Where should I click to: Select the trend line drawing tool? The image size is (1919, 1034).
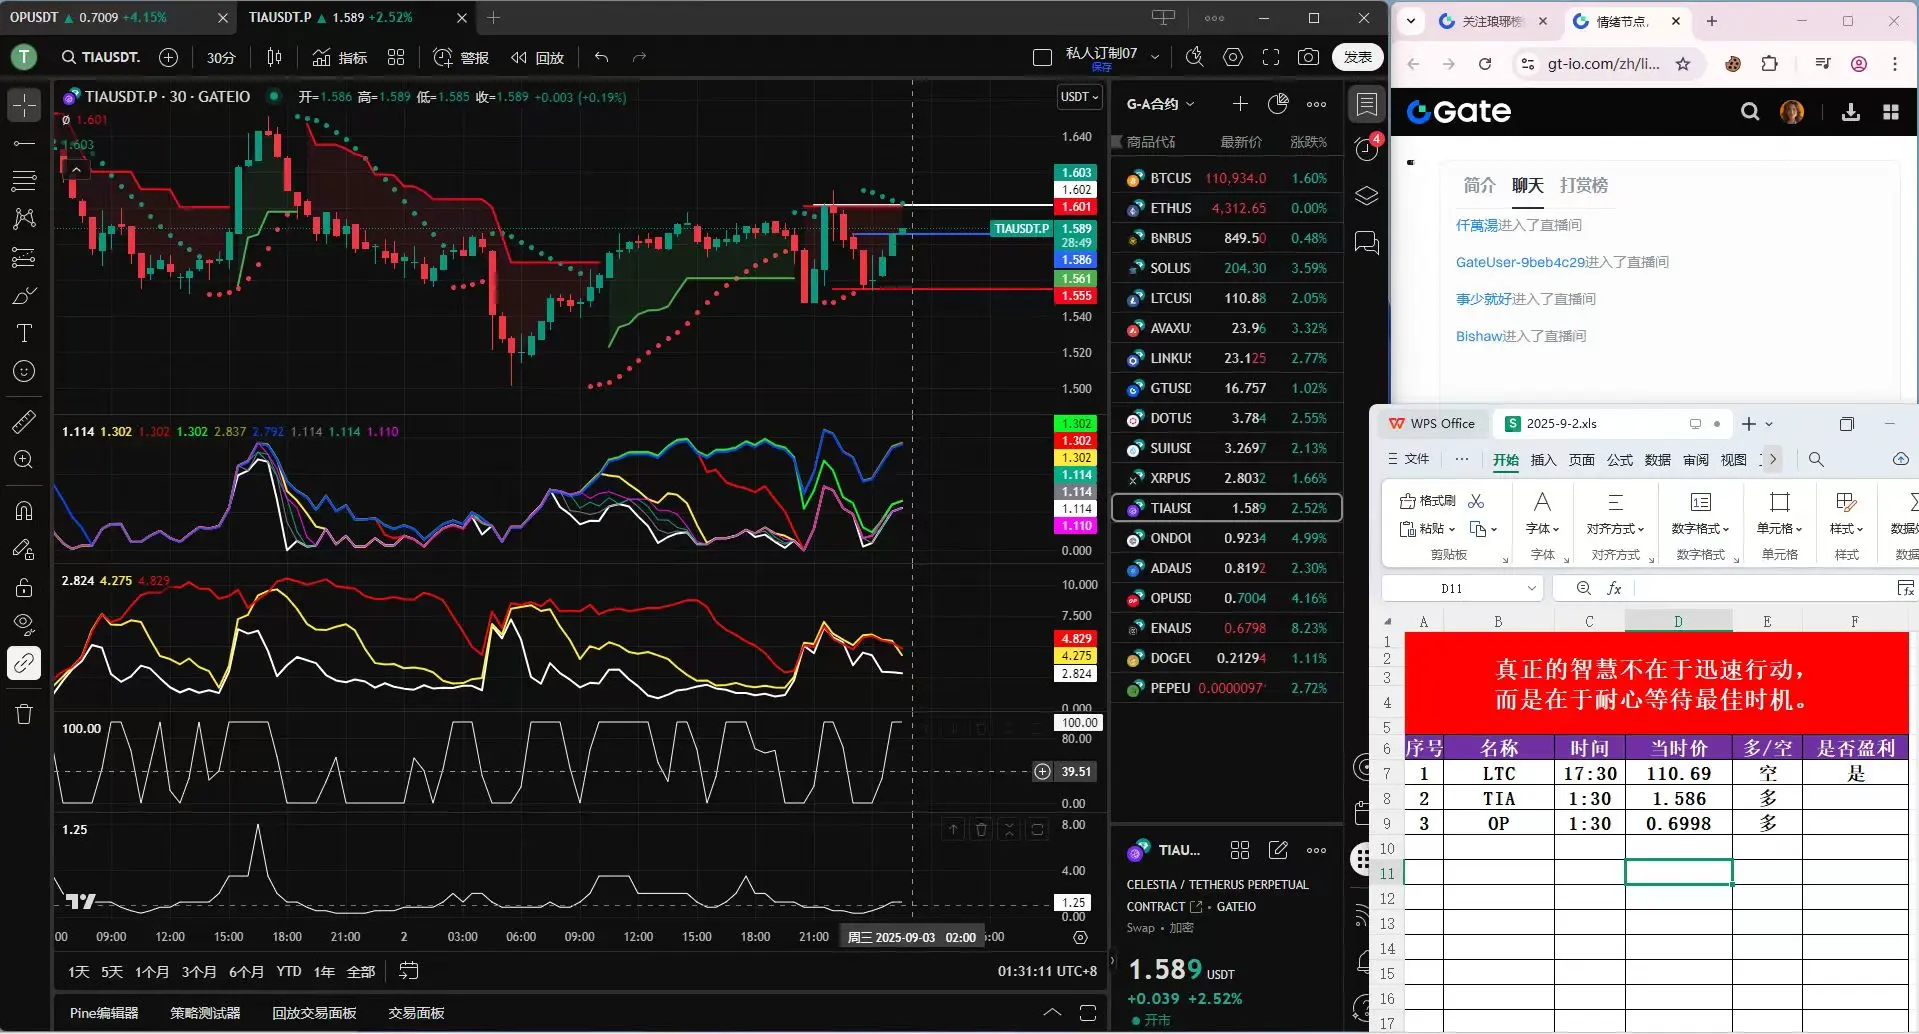(x=24, y=143)
